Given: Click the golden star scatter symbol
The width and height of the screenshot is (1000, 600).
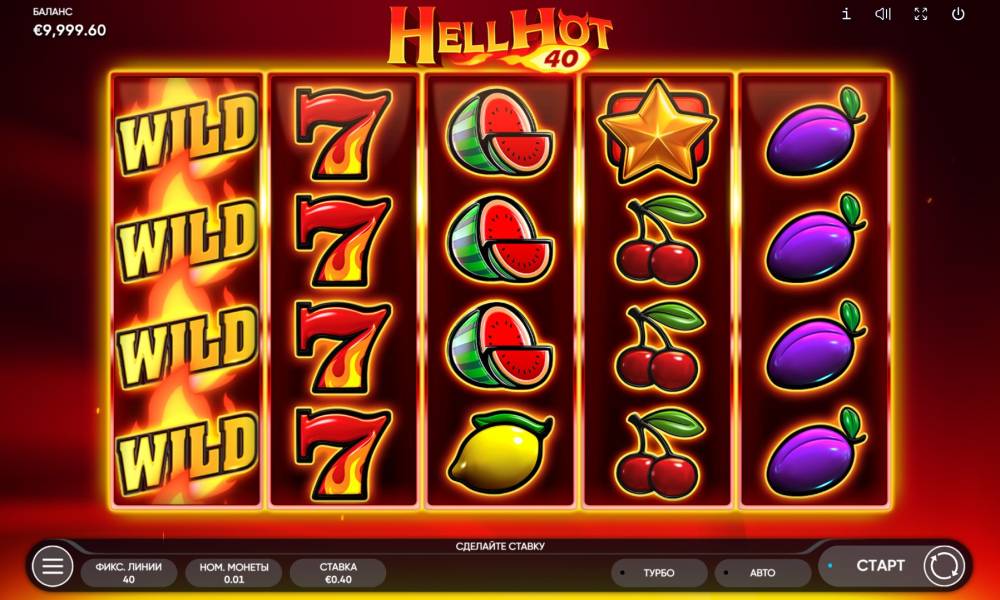Looking at the screenshot, I should click(657, 131).
